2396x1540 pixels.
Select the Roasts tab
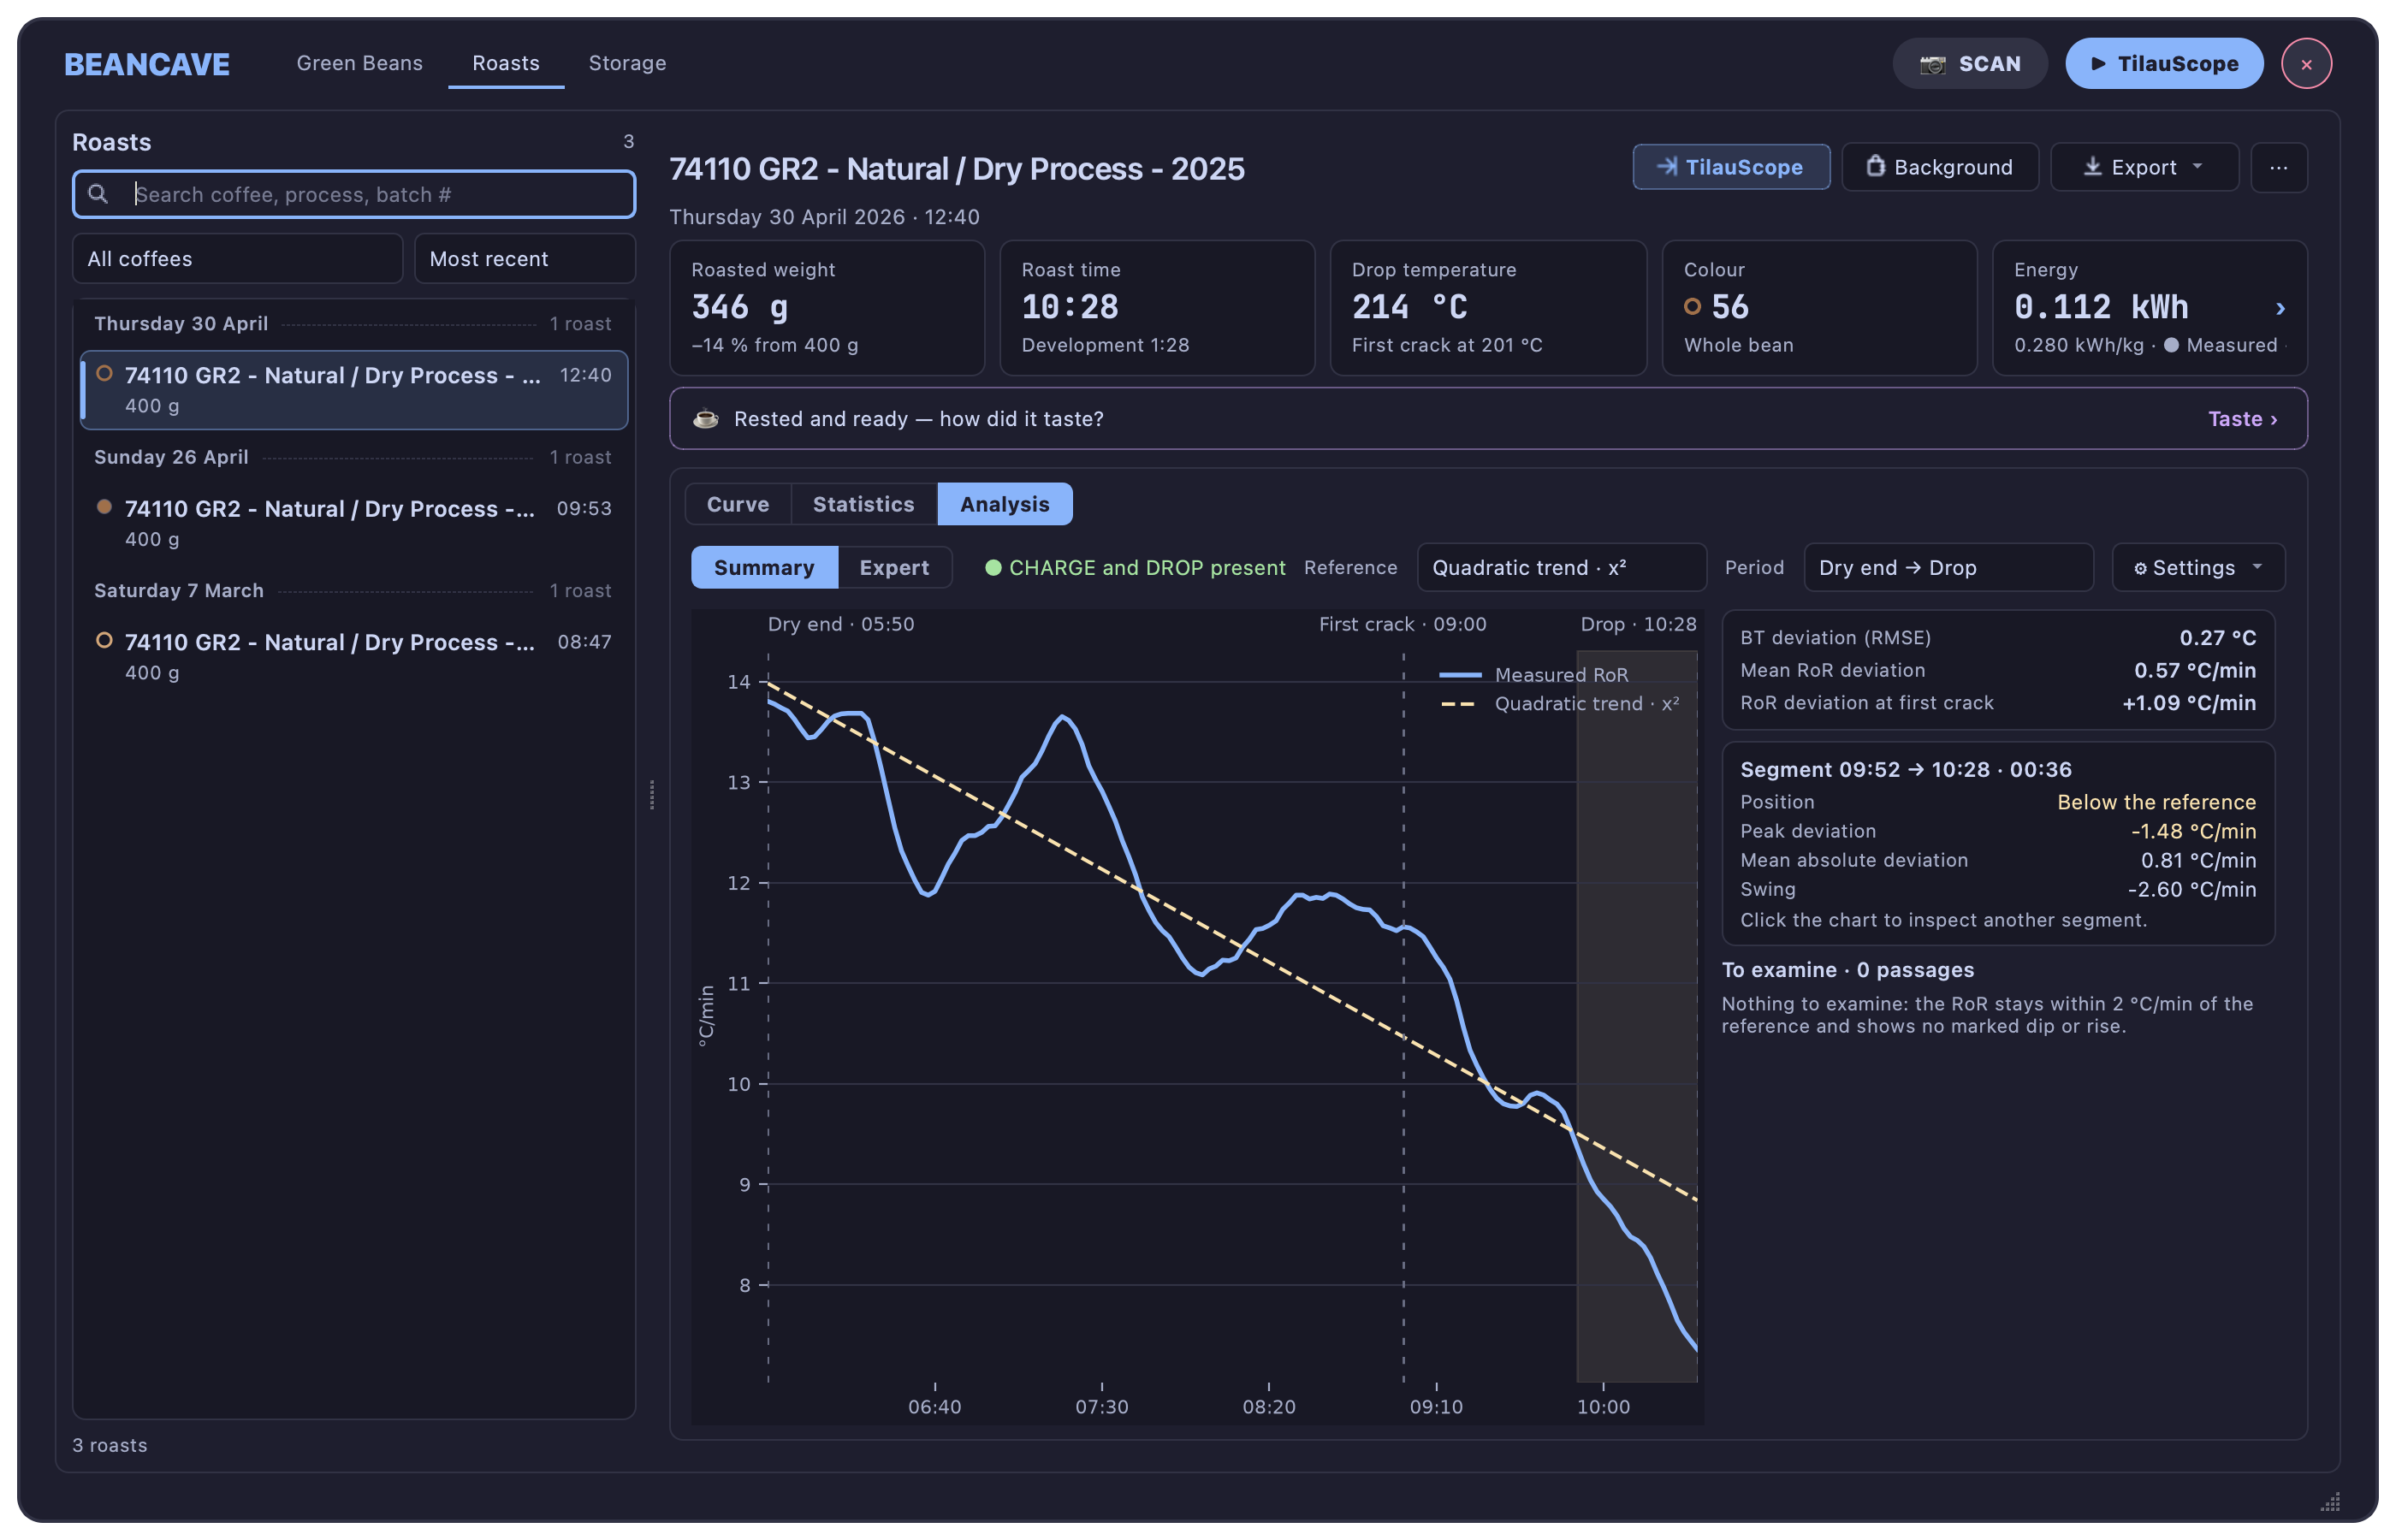pos(505,63)
